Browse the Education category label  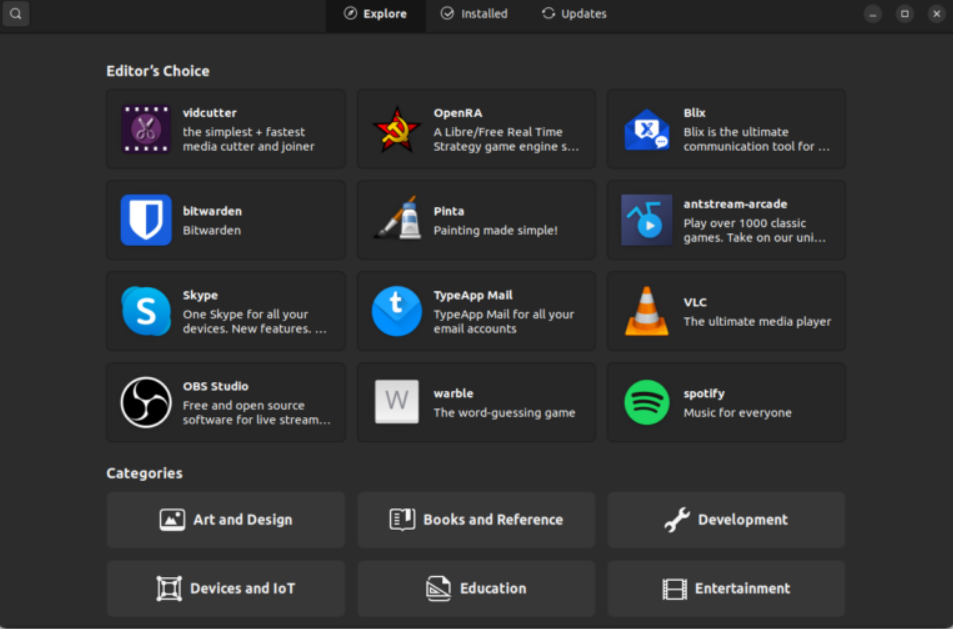point(493,588)
